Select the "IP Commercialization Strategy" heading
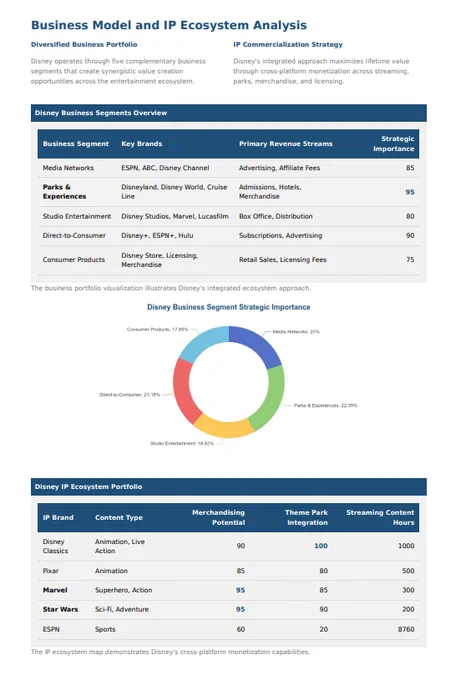This screenshot has width=456, height=680. click(x=288, y=44)
